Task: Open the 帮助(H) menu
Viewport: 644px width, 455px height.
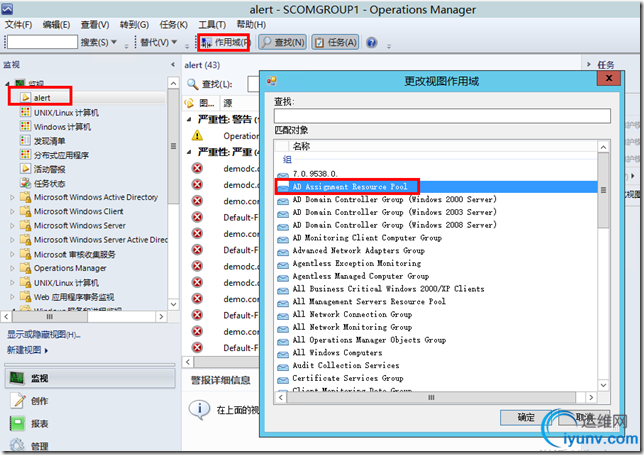Action: coord(251,25)
